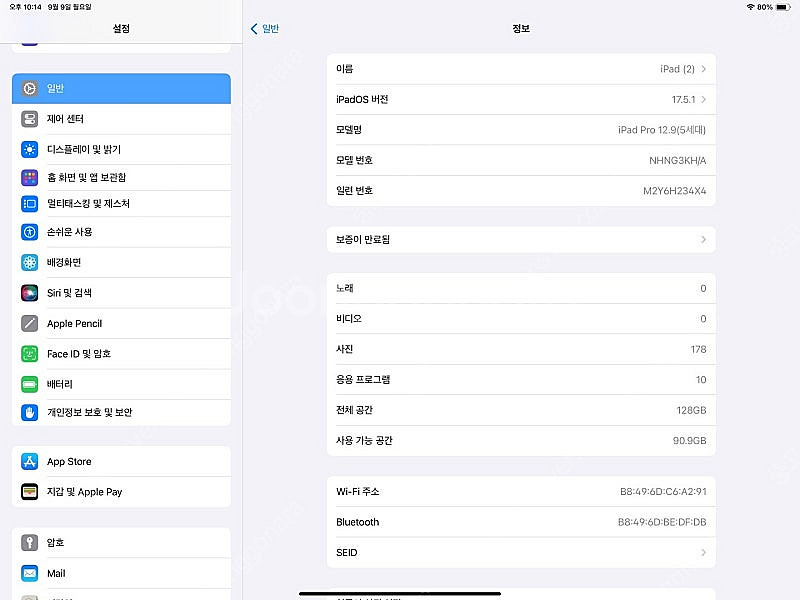Open 지갑 및 Apple Pay settings
The height and width of the screenshot is (600, 800).
[x=121, y=492]
